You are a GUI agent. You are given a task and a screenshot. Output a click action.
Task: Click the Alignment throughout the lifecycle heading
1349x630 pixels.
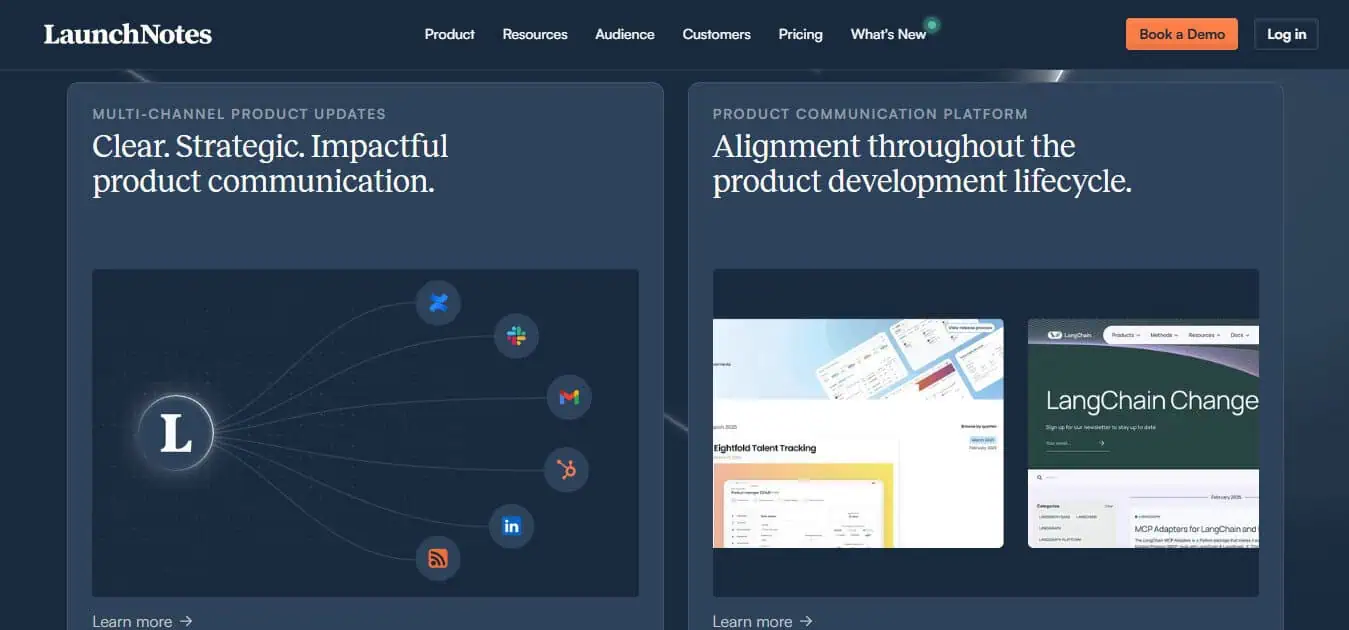tap(922, 164)
